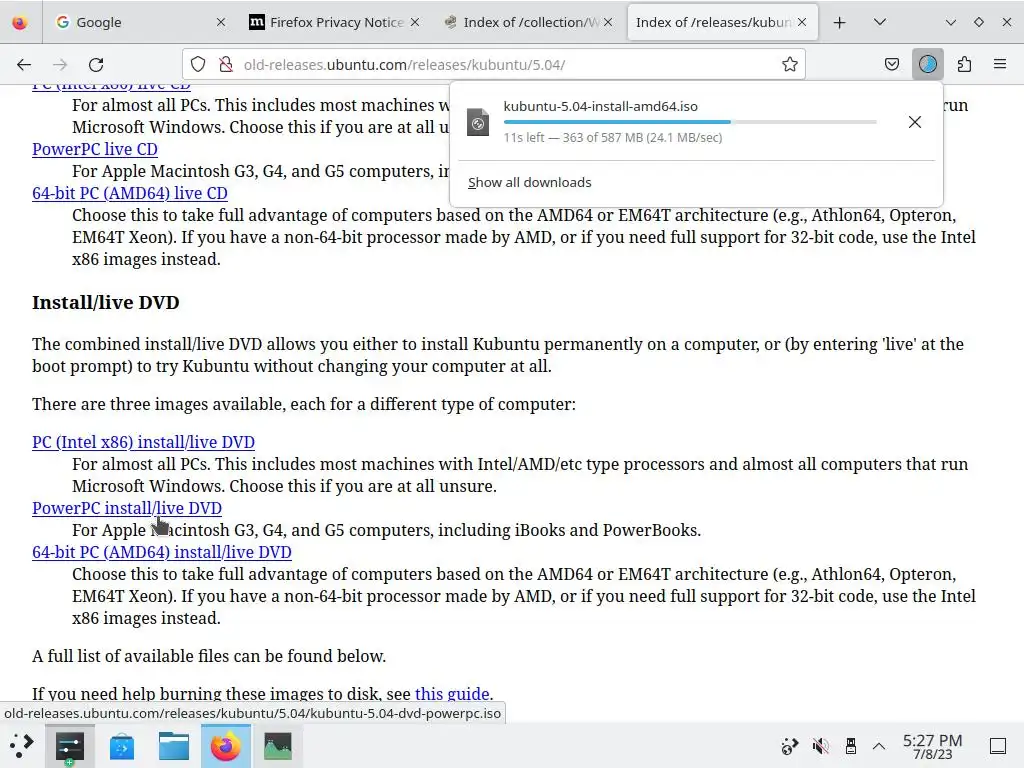Open PC (Intel x86) install/live DVD link

tap(143, 442)
